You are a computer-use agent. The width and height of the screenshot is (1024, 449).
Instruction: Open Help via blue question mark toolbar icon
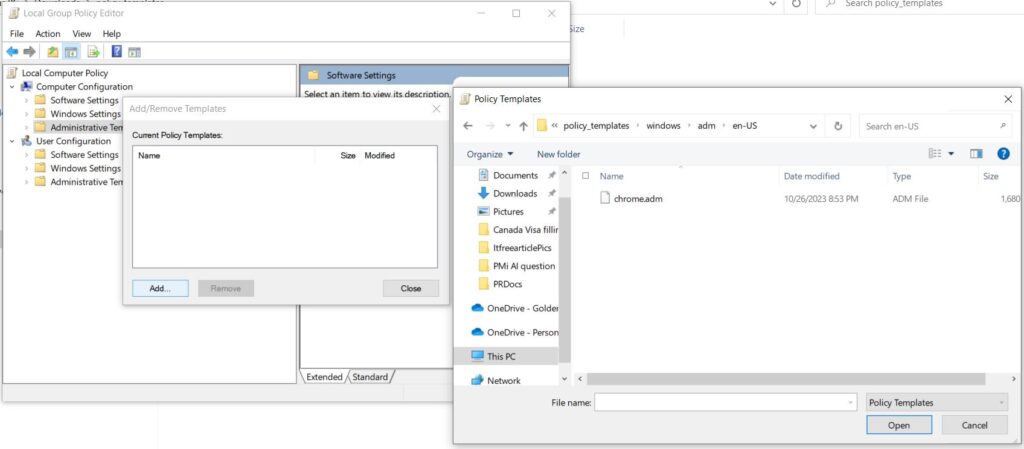(x=117, y=52)
